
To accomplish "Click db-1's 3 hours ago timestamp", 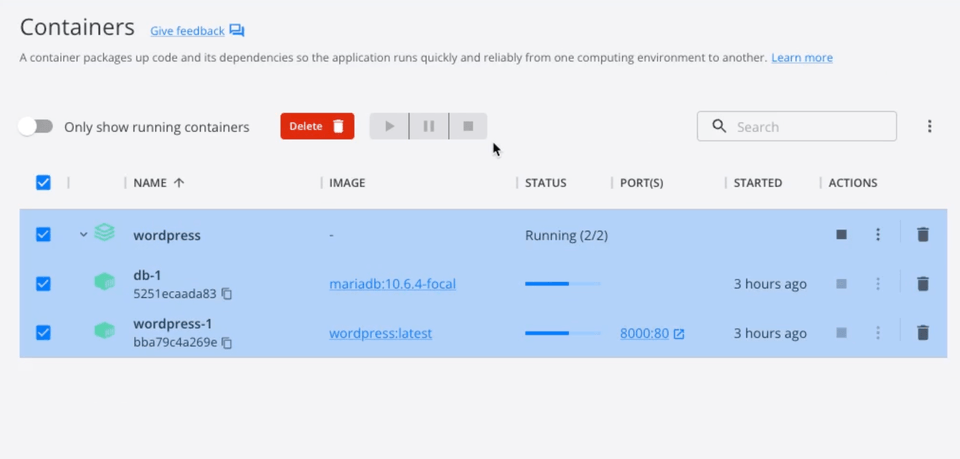I will [770, 284].
